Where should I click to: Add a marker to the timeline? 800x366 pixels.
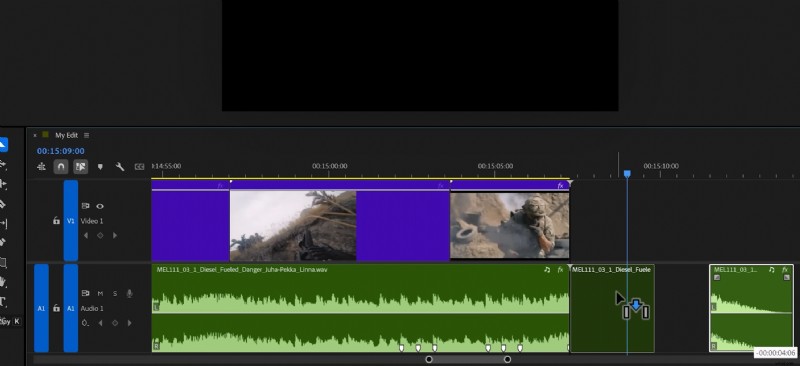[x=100, y=166]
